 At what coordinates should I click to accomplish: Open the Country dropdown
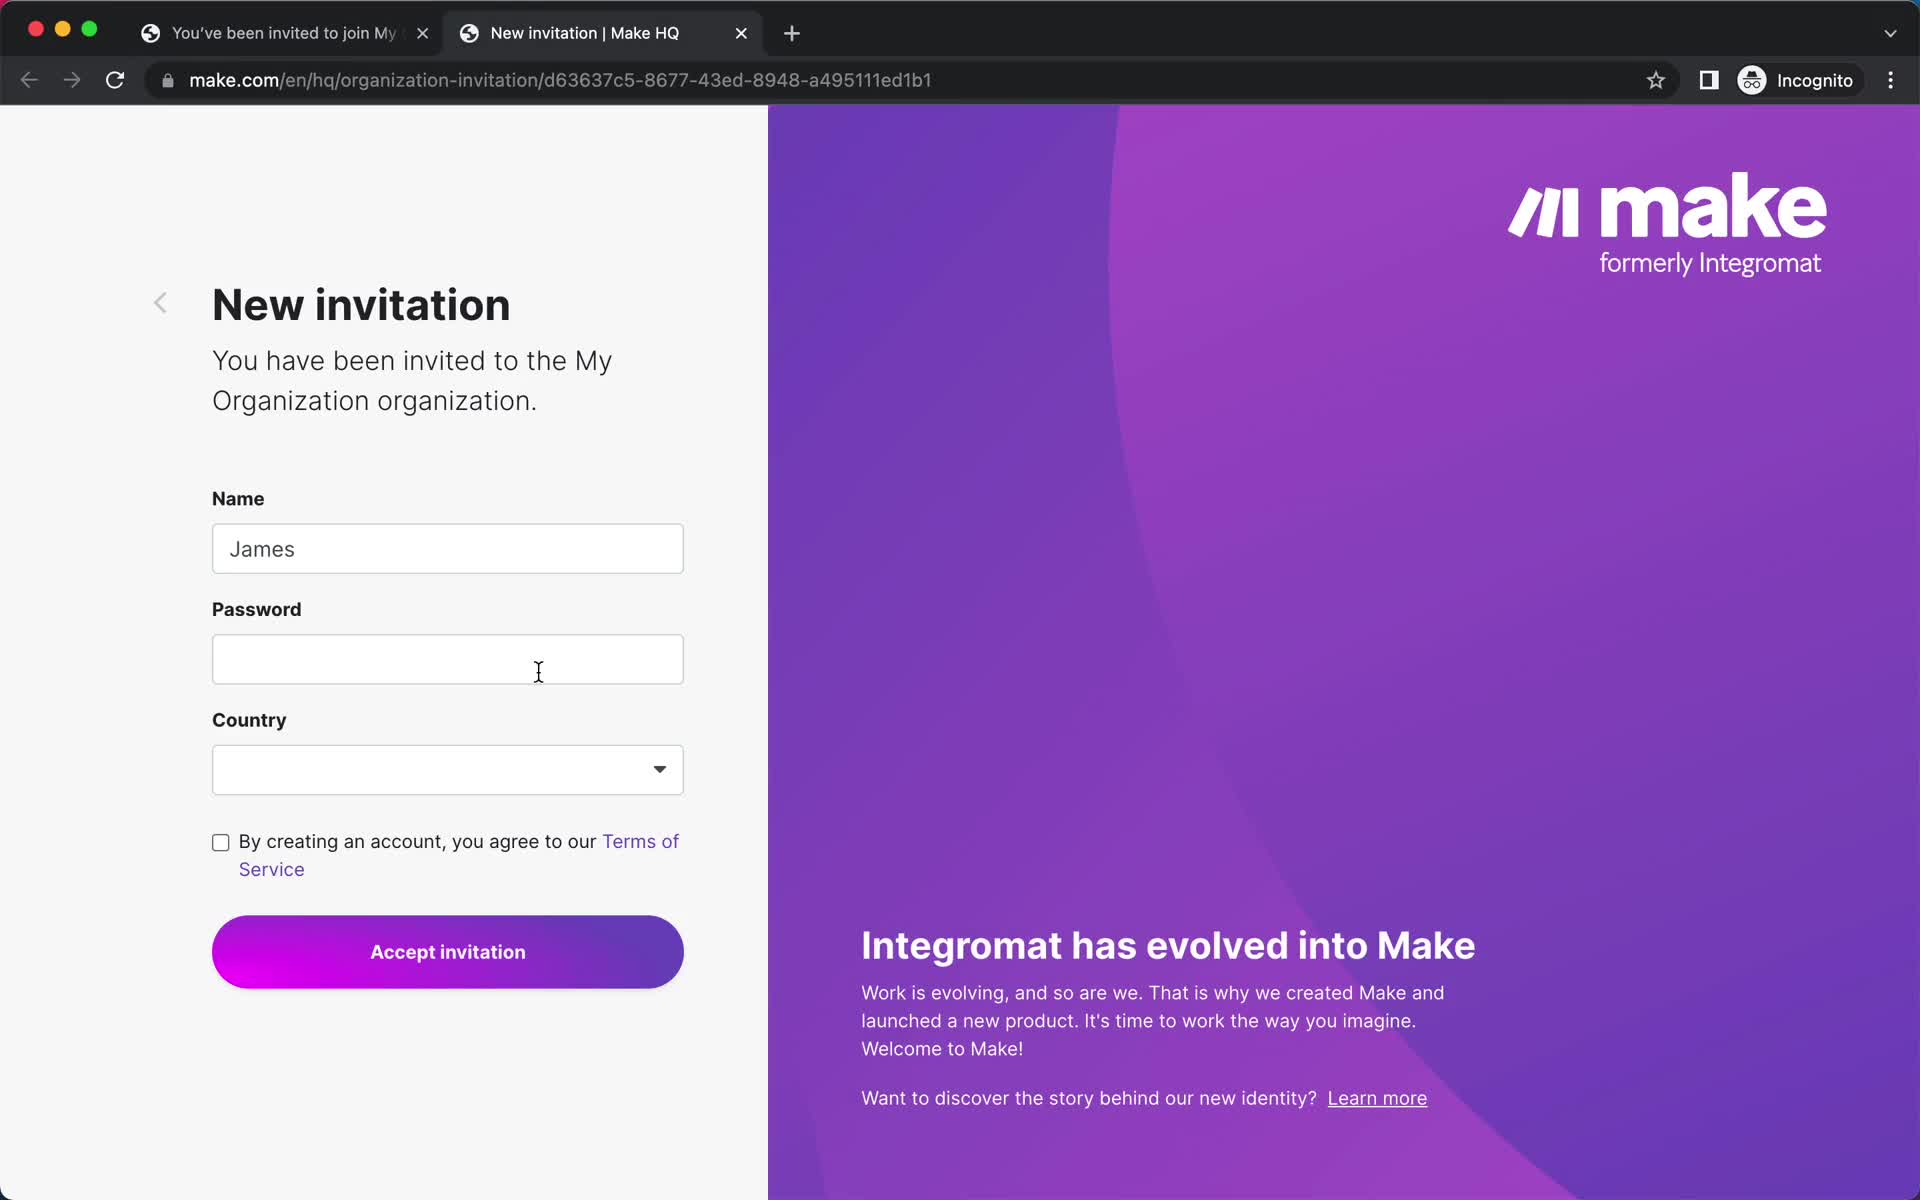[x=448, y=770]
